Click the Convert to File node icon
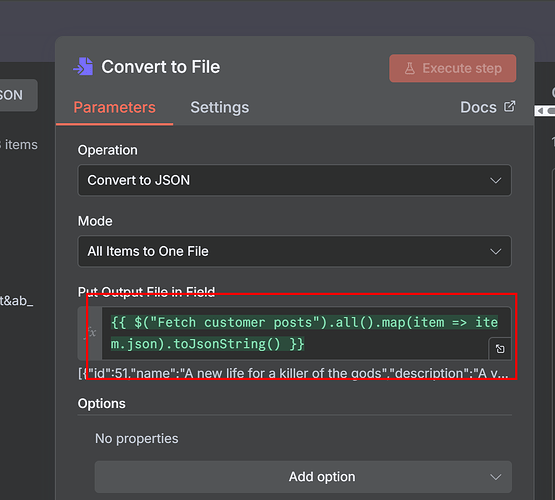 point(84,67)
